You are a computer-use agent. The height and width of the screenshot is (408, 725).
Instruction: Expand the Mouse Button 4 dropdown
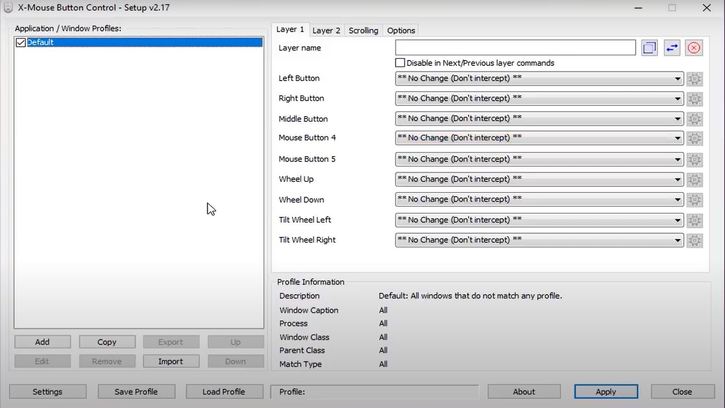[x=539, y=138]
